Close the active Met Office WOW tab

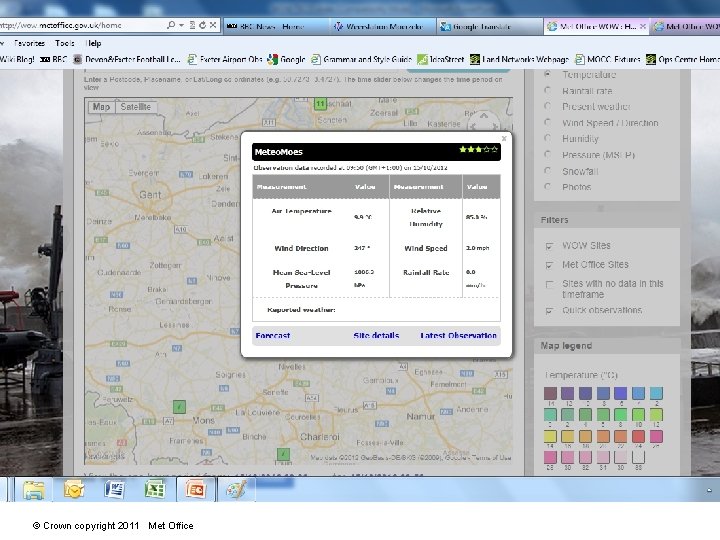(x=643, y=27)
